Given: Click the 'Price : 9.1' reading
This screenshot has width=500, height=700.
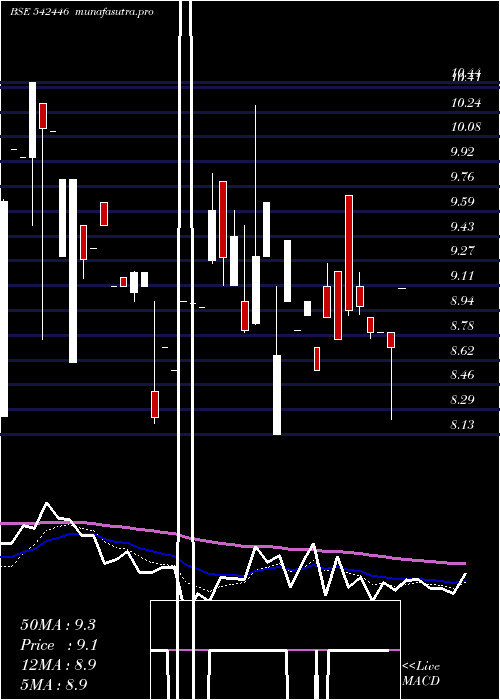Looking at the screenshot, I should pyautogui.click(x=59, y=645).
